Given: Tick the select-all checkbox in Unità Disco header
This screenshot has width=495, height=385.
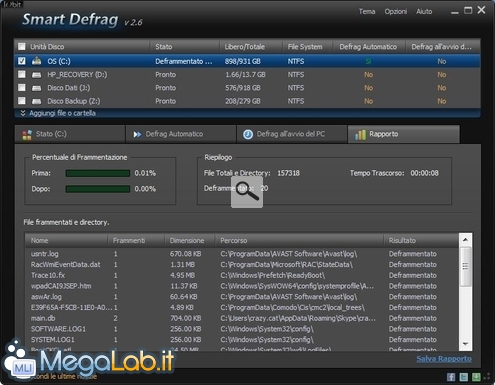Looking at the screenshot, I should (22, 46).
